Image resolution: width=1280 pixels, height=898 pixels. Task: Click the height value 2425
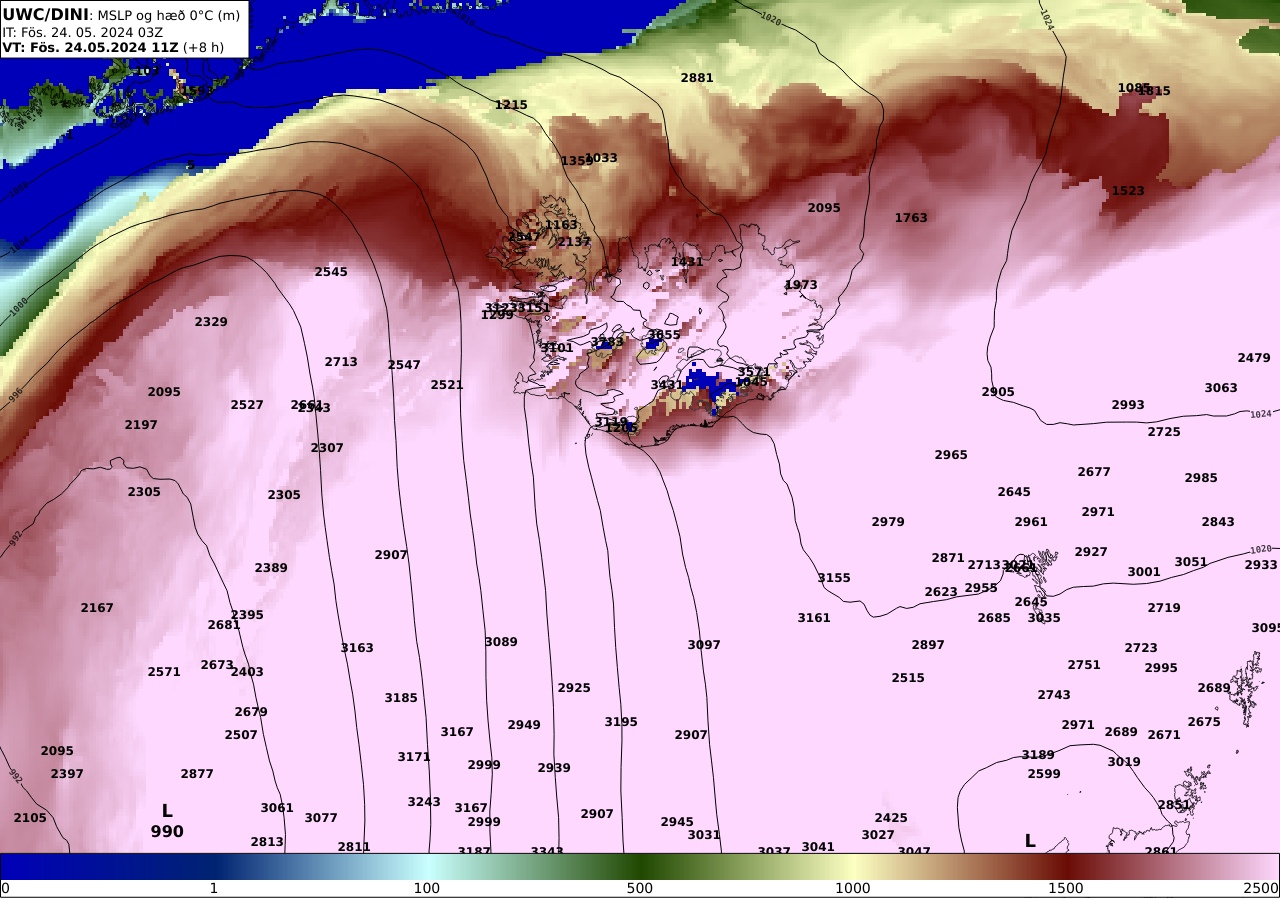pyautogui.click(x=891, y=818)
